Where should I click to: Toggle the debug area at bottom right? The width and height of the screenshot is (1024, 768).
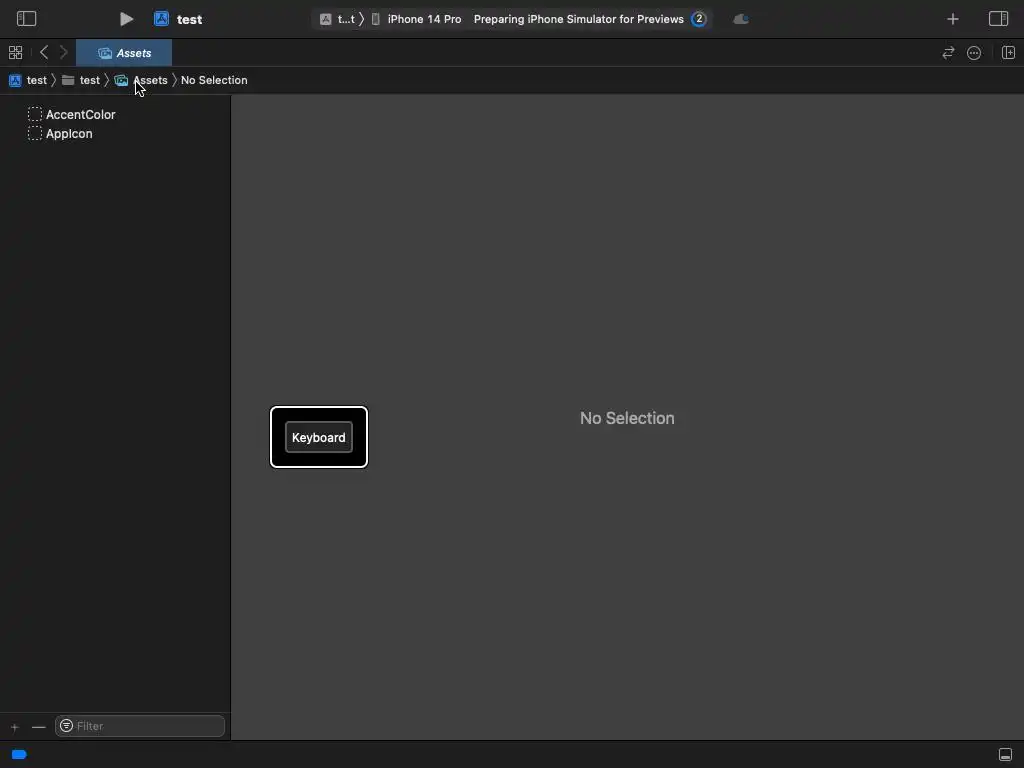[1006, 754]
